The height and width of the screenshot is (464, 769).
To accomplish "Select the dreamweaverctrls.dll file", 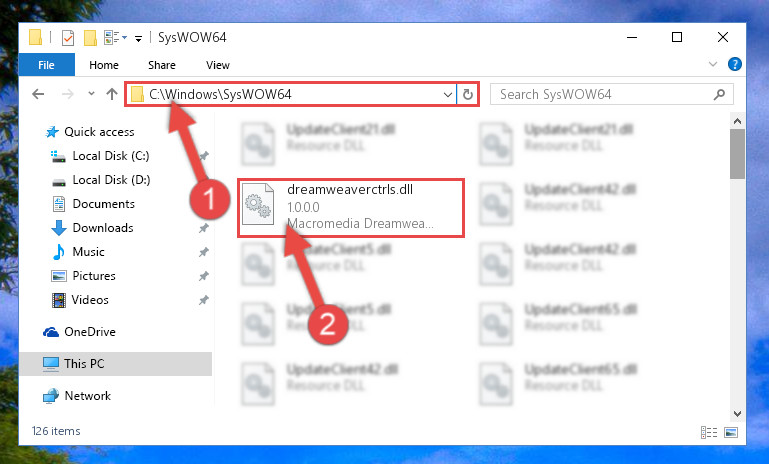I will click(351, 208).
